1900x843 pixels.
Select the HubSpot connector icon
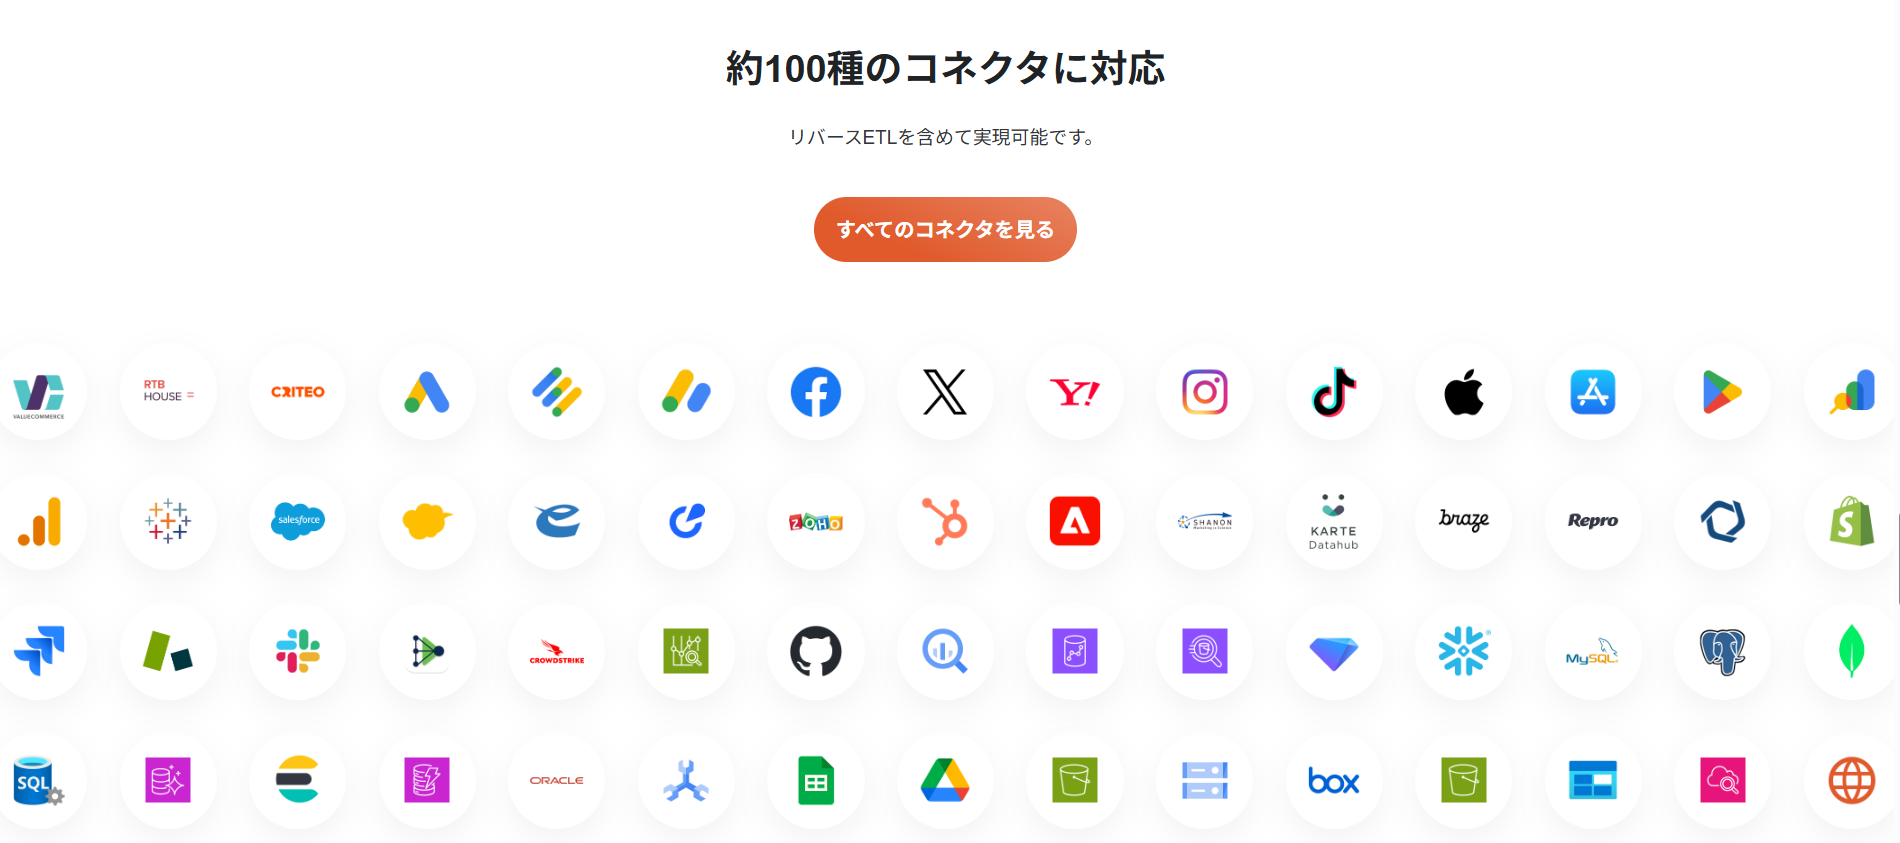[x=945, y=521]
